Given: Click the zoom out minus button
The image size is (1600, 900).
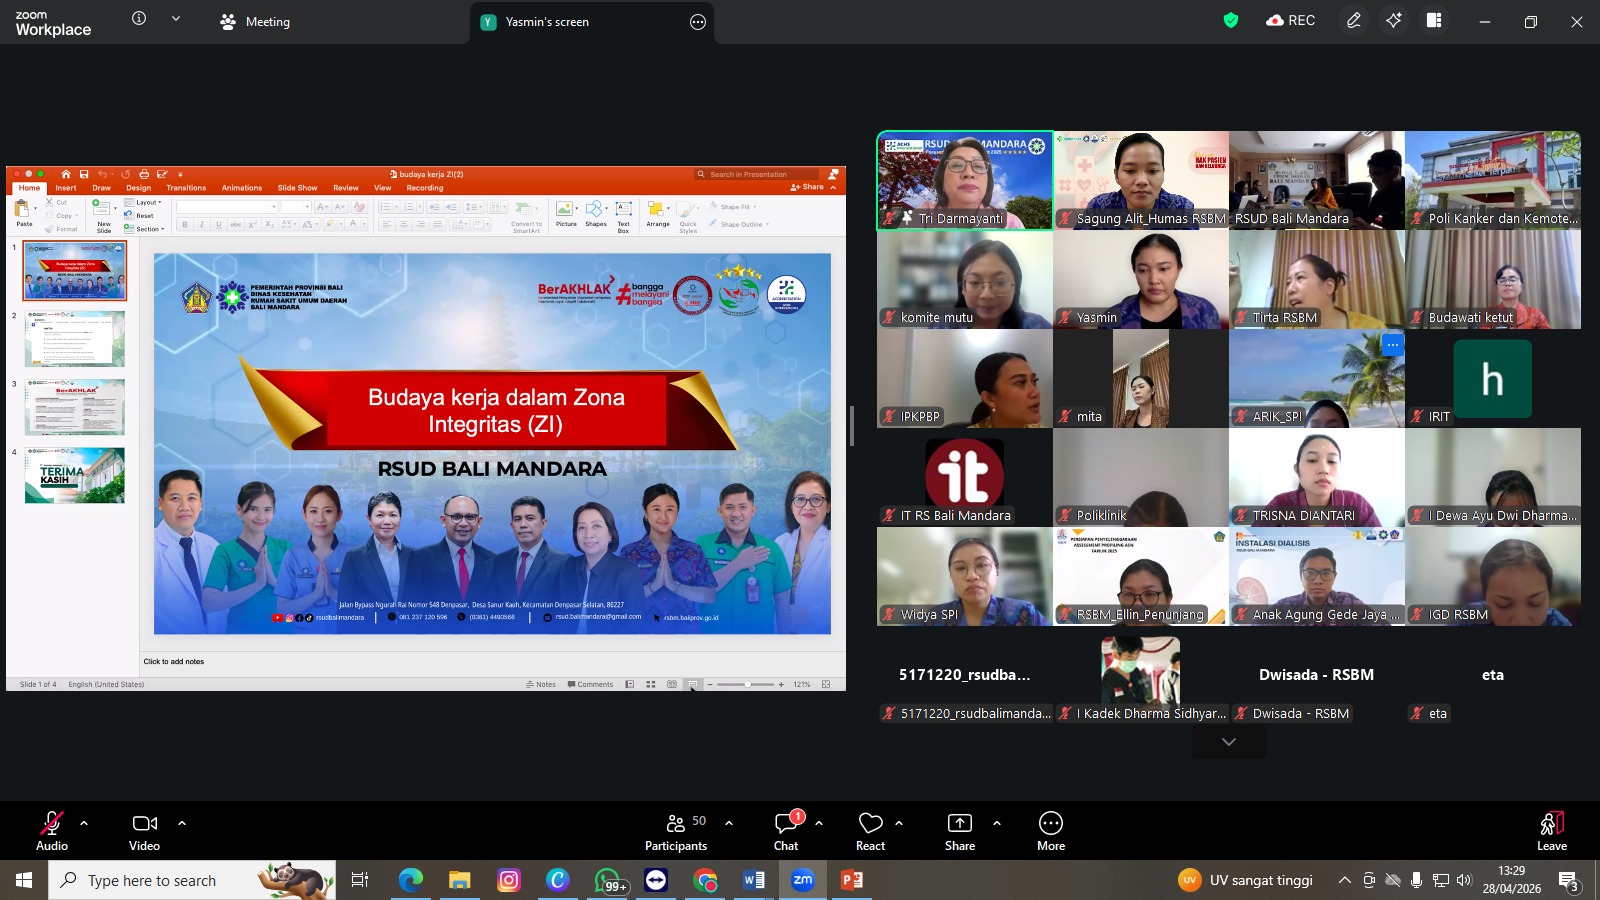Looking at the screenshot, I should [x=710, y=684].
